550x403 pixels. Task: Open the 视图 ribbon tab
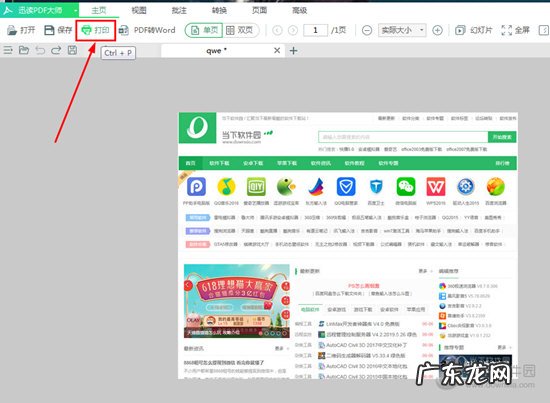tap(139, 10)
